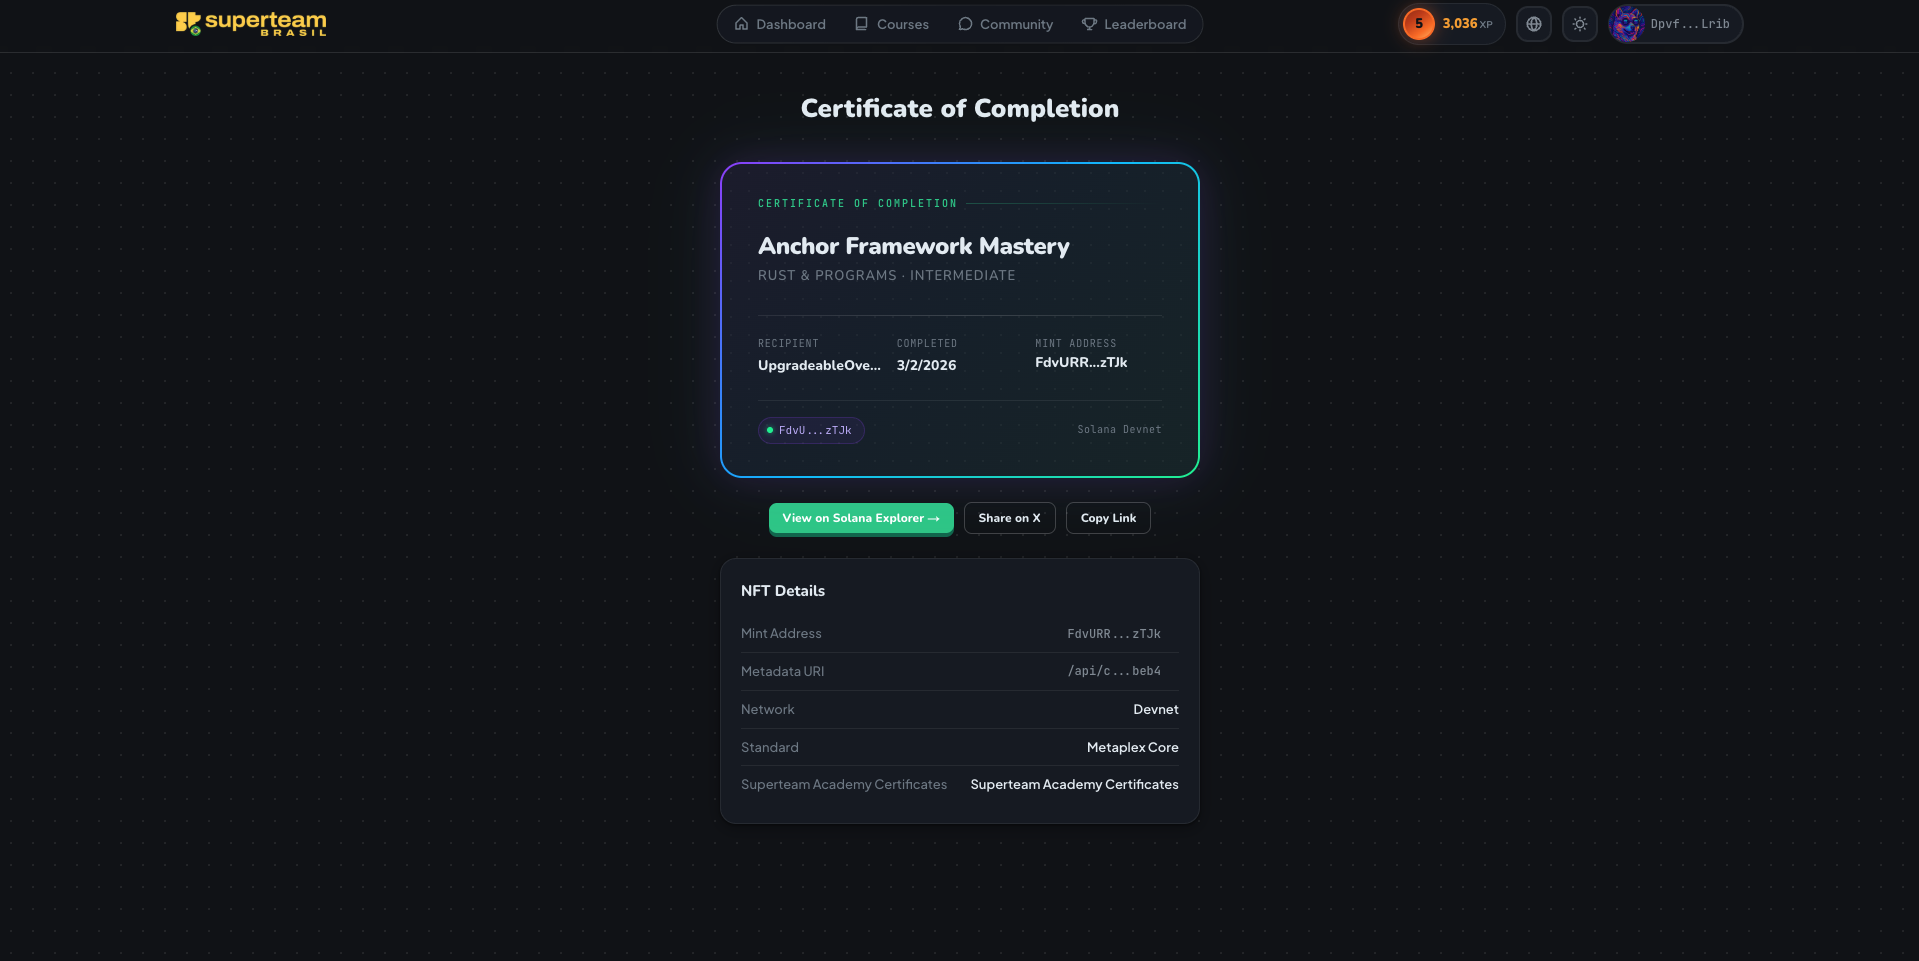Viewport: 1919px width, 961px height.
Task: Click the RUST & PROGRAMS · INTERMEDIATE subtitle
Action: pyautogui.click(x=887, y=275)
